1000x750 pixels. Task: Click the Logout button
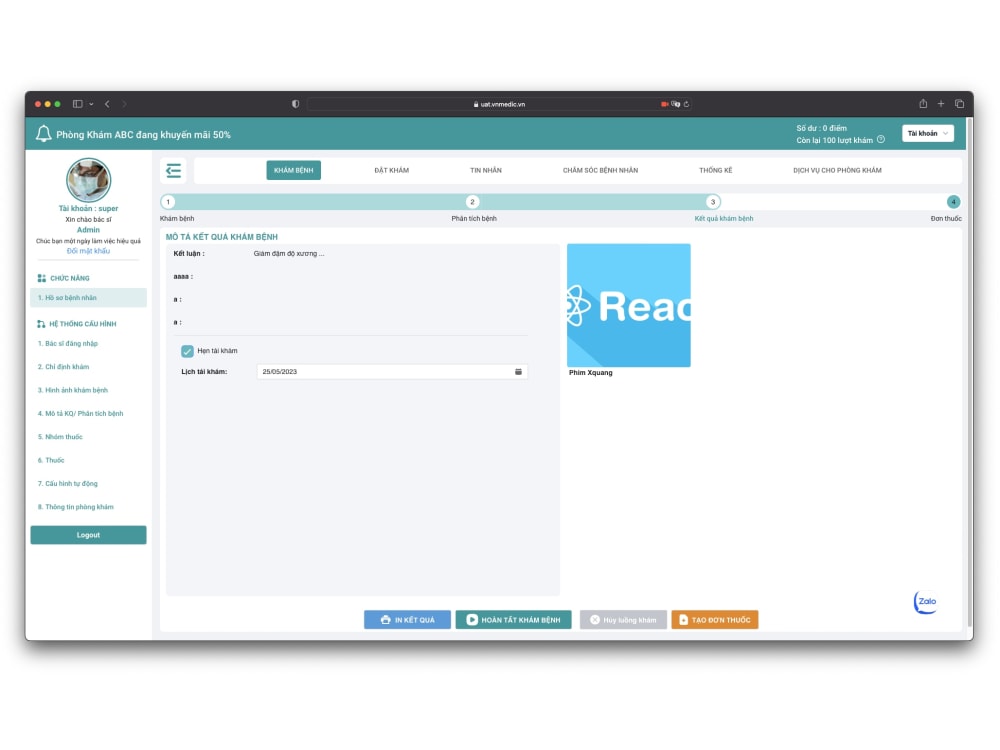(x=89, y=535)
